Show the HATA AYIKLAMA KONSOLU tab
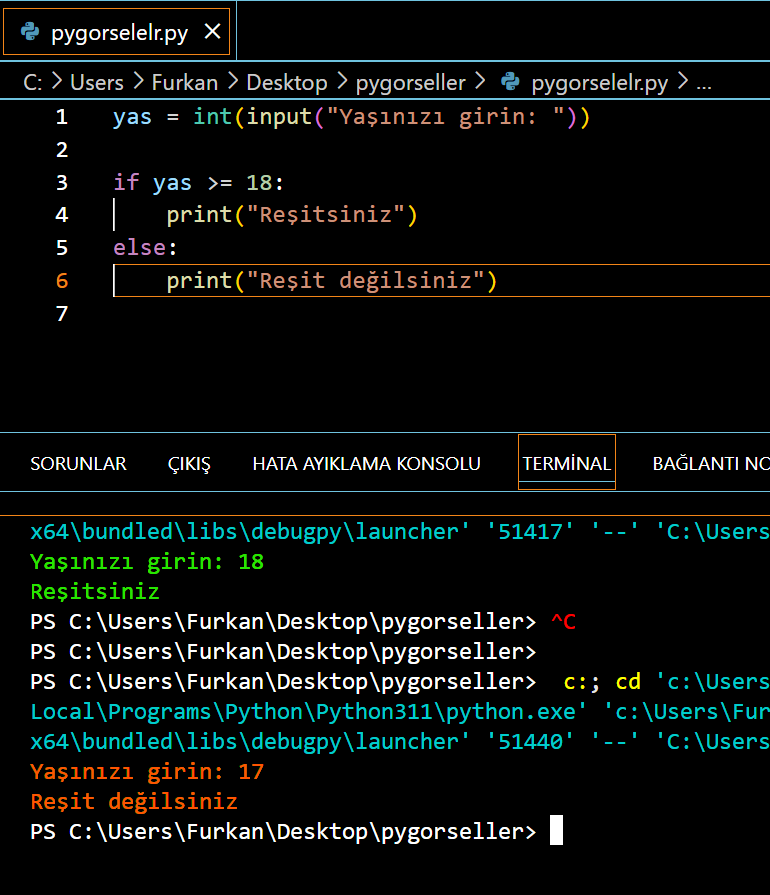Screen dimensions: 770x895 coord(366,464)
